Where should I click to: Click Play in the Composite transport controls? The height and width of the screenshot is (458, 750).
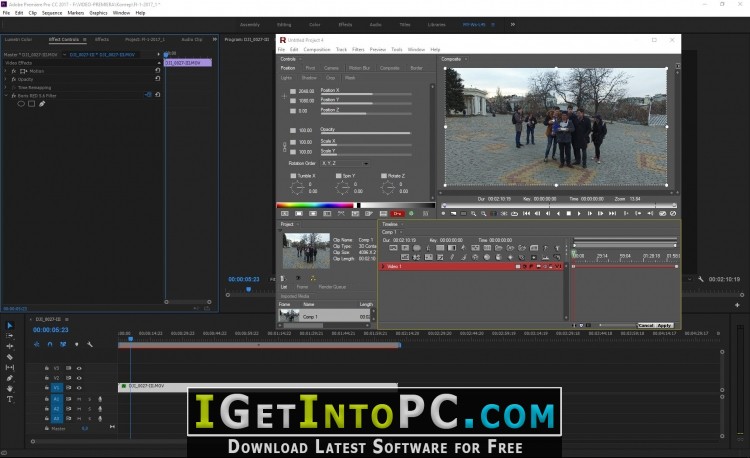(579, 214)
